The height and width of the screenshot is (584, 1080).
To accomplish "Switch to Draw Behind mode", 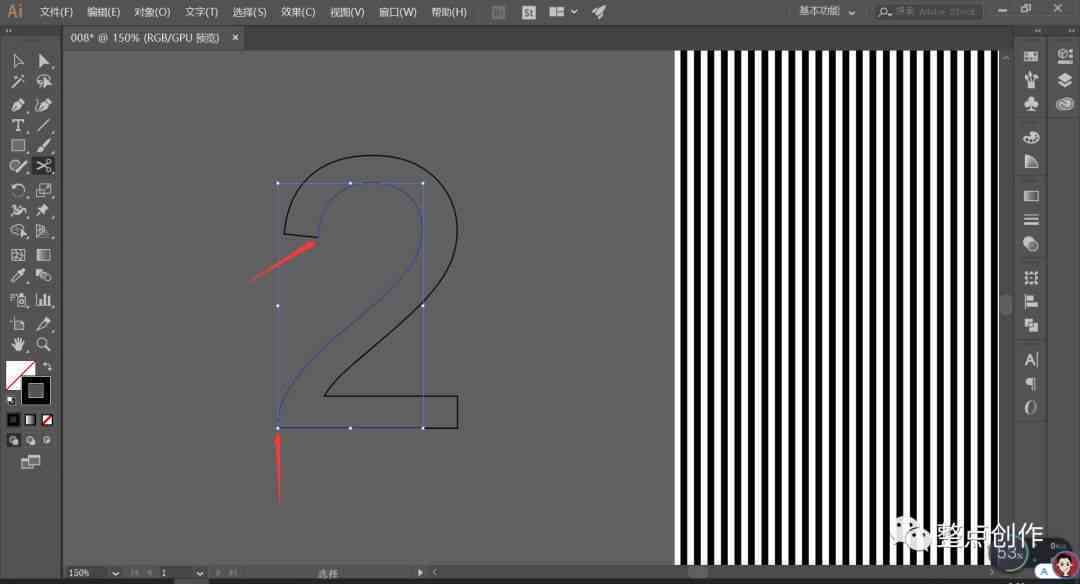I will point(30,440).
